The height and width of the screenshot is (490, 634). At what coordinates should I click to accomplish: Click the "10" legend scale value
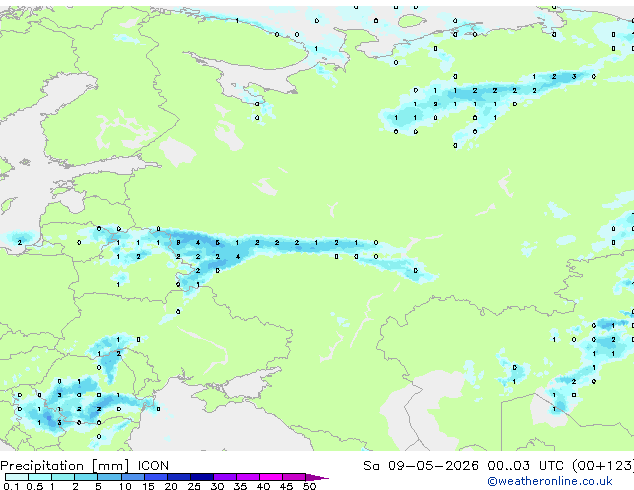coord(125,486)
